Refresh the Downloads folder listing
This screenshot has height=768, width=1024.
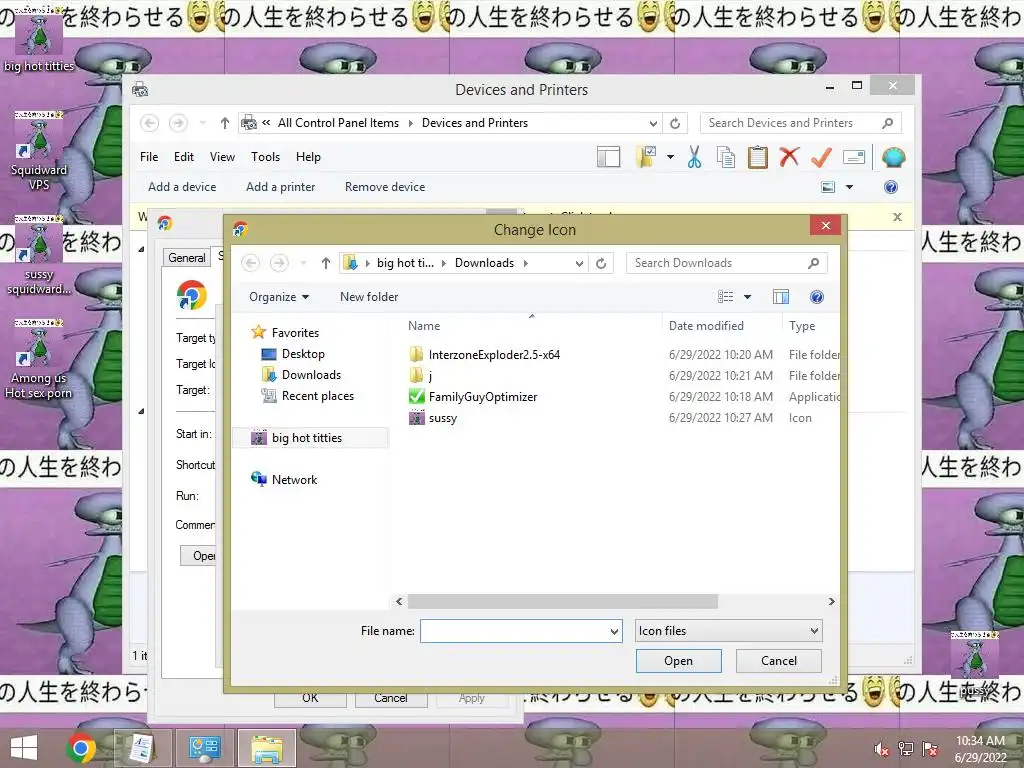[x=601, y=263]
